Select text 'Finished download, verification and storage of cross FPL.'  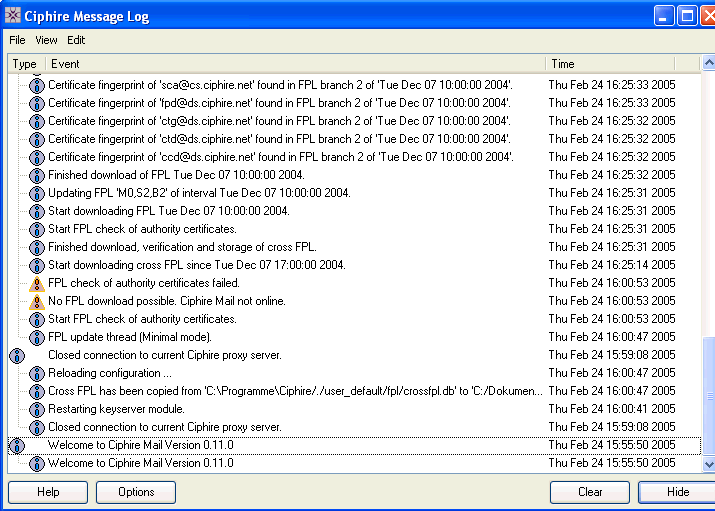pyautogui.click(x=182, y=247)
